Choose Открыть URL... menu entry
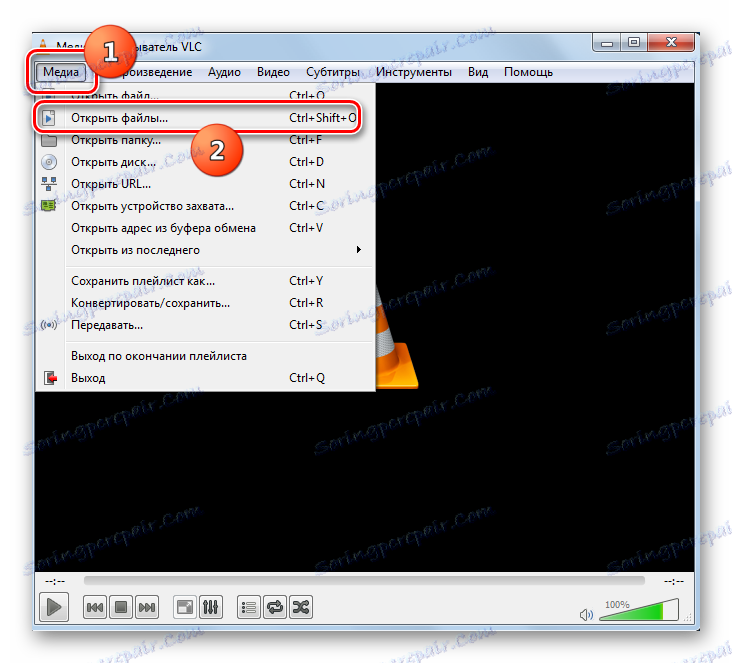The height and width of the screenshot is (663, 732). 205,183
